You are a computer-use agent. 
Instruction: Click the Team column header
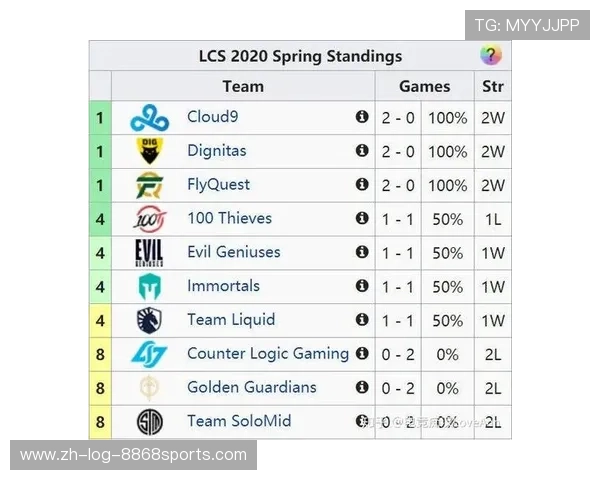click(243, 87)
